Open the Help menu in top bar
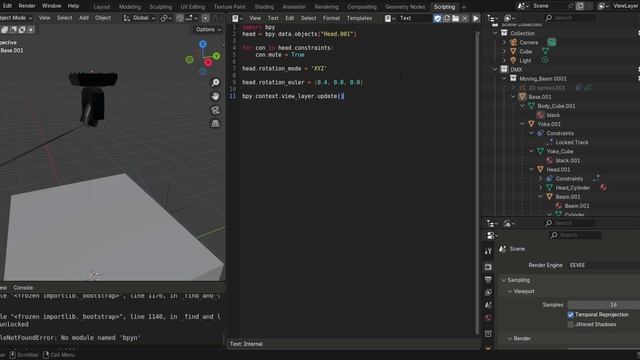This screenshot has height=360, width=640. pos(73,6)
